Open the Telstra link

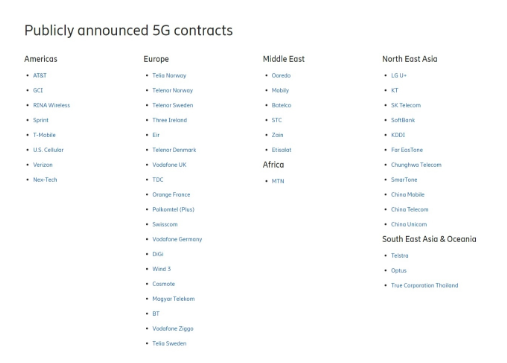[400, 256]
